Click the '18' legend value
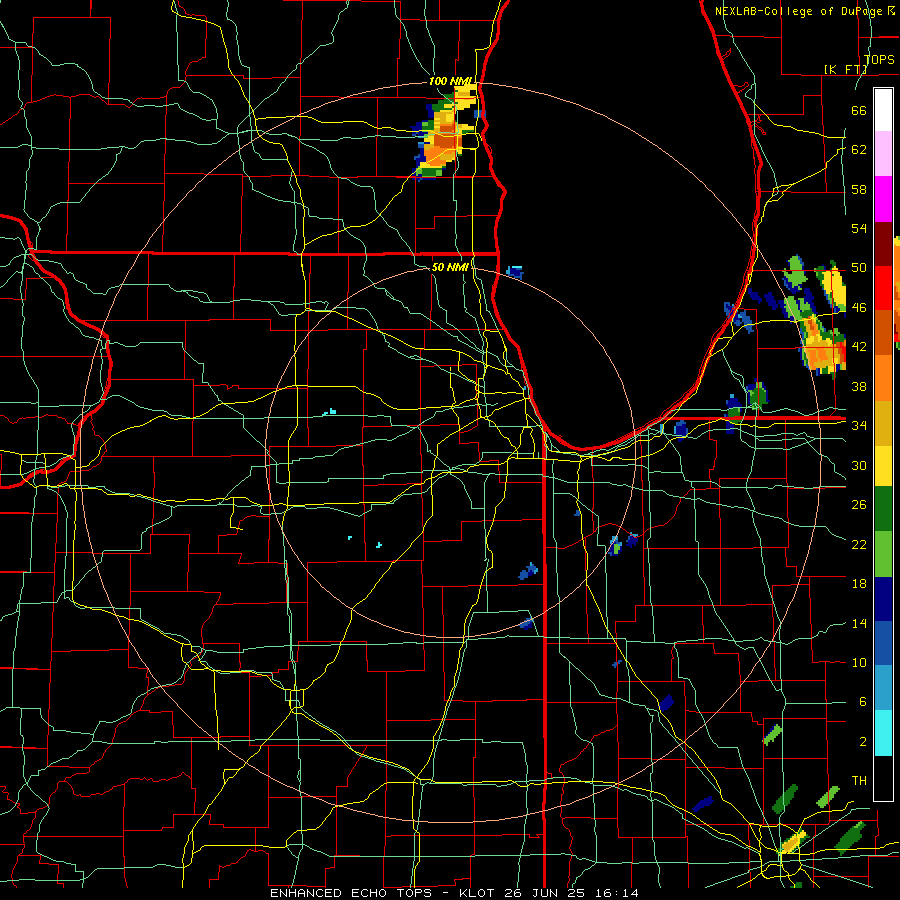The width and height of the screenshot is (900, 900). coord(859,584)
